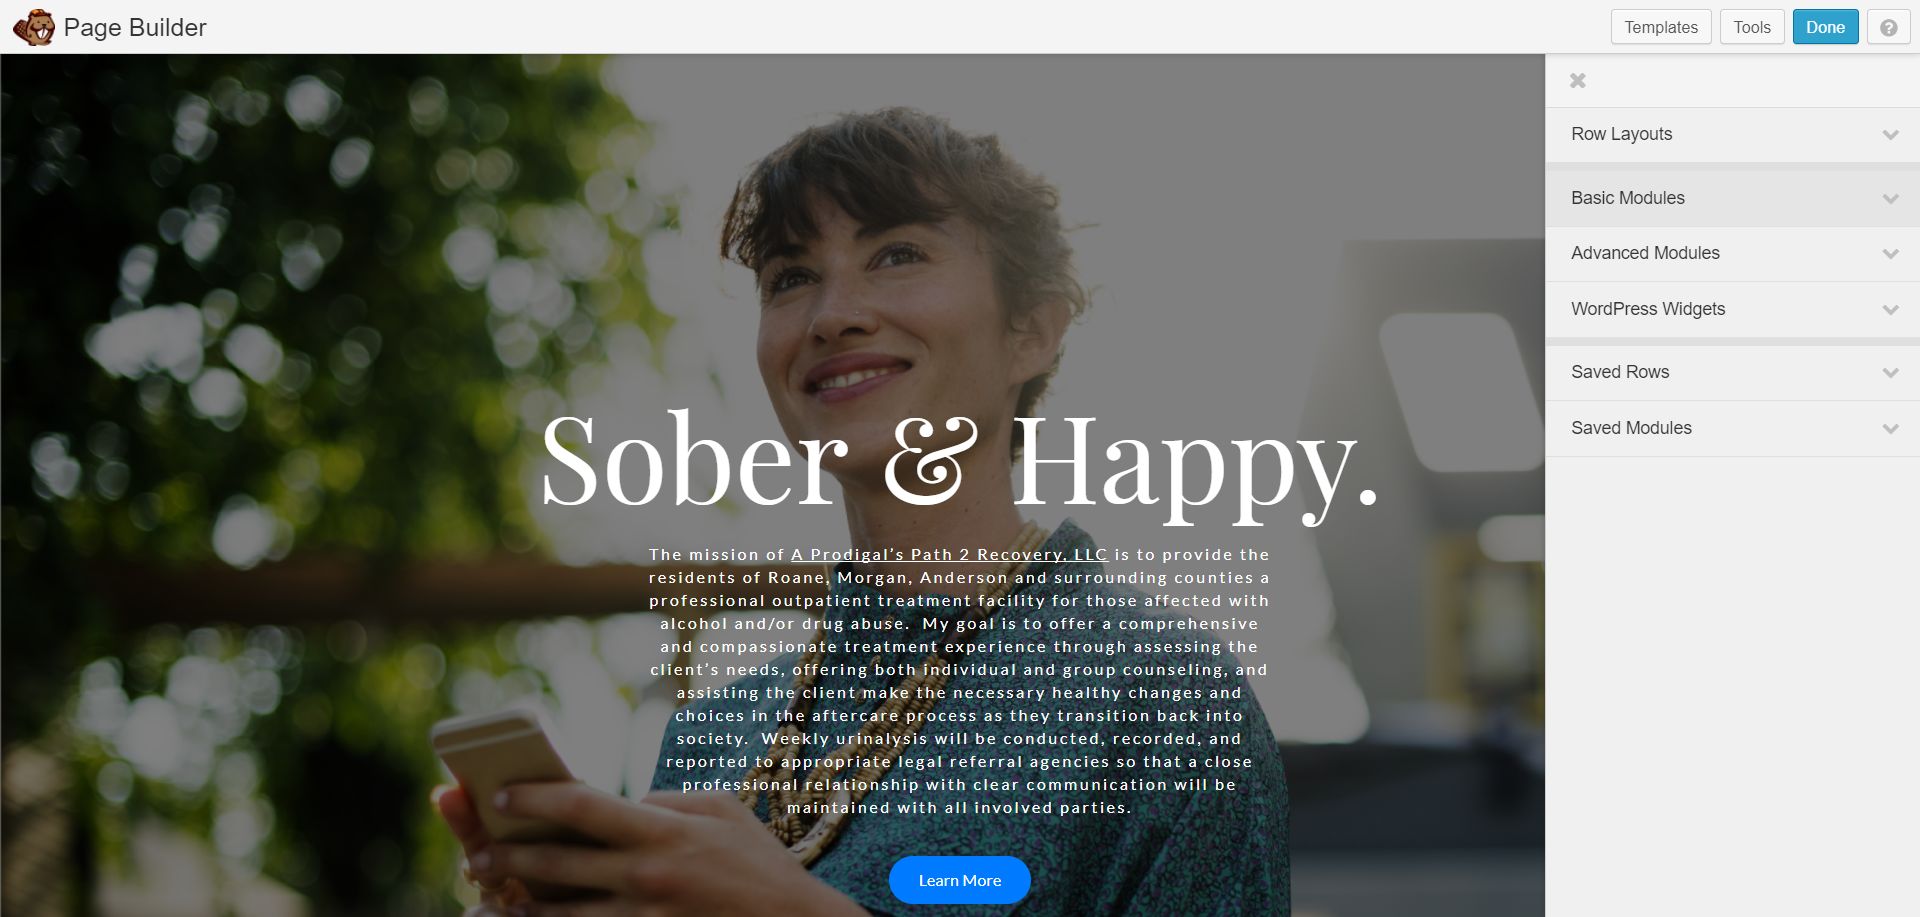1920x917 pixels.
Task: Open the help question mark icon
Action: tap(1888, 27)
